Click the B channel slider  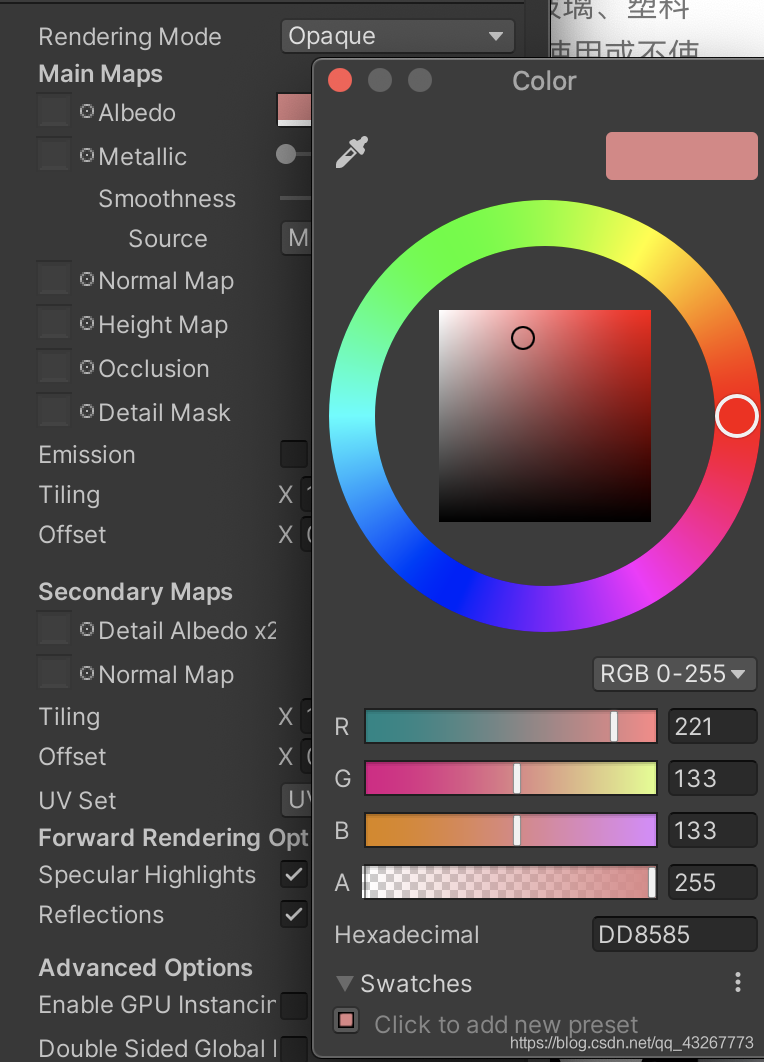point(511,830)
